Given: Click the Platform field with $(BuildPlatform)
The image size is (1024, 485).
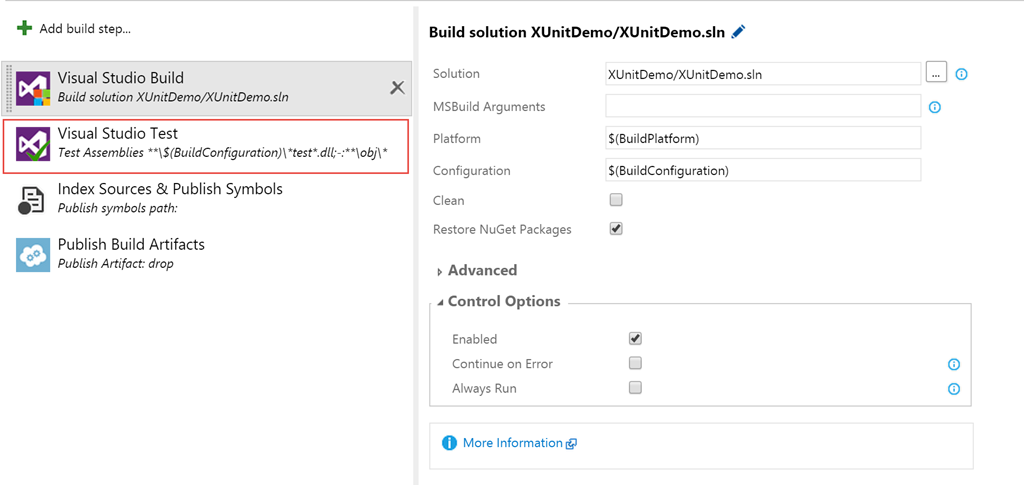Looking at the screenshot, I should click(x=763, y=138).
